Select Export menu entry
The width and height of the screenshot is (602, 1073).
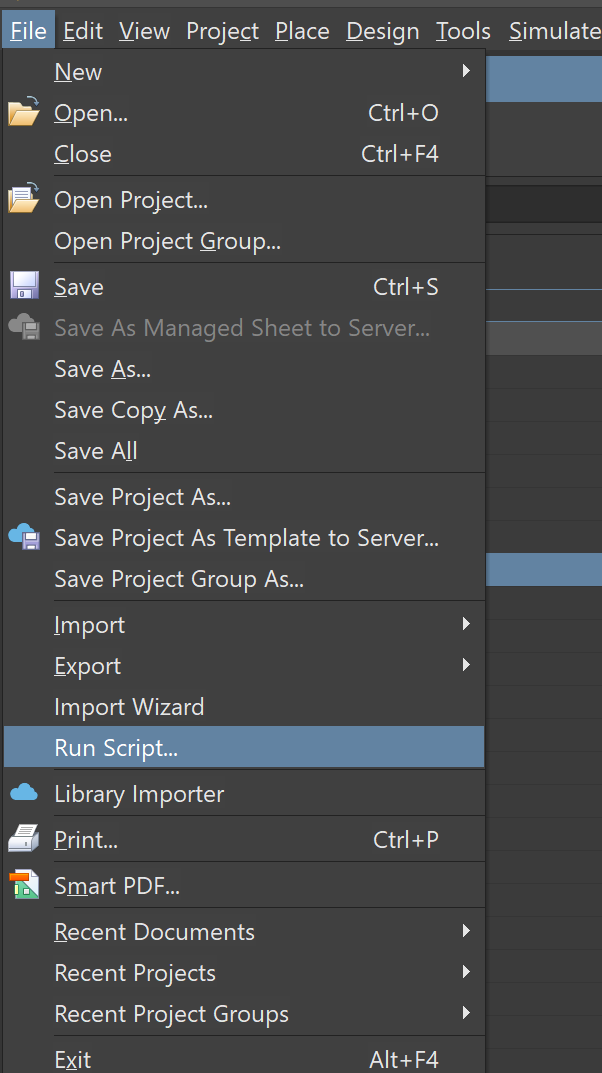point(244,665)
